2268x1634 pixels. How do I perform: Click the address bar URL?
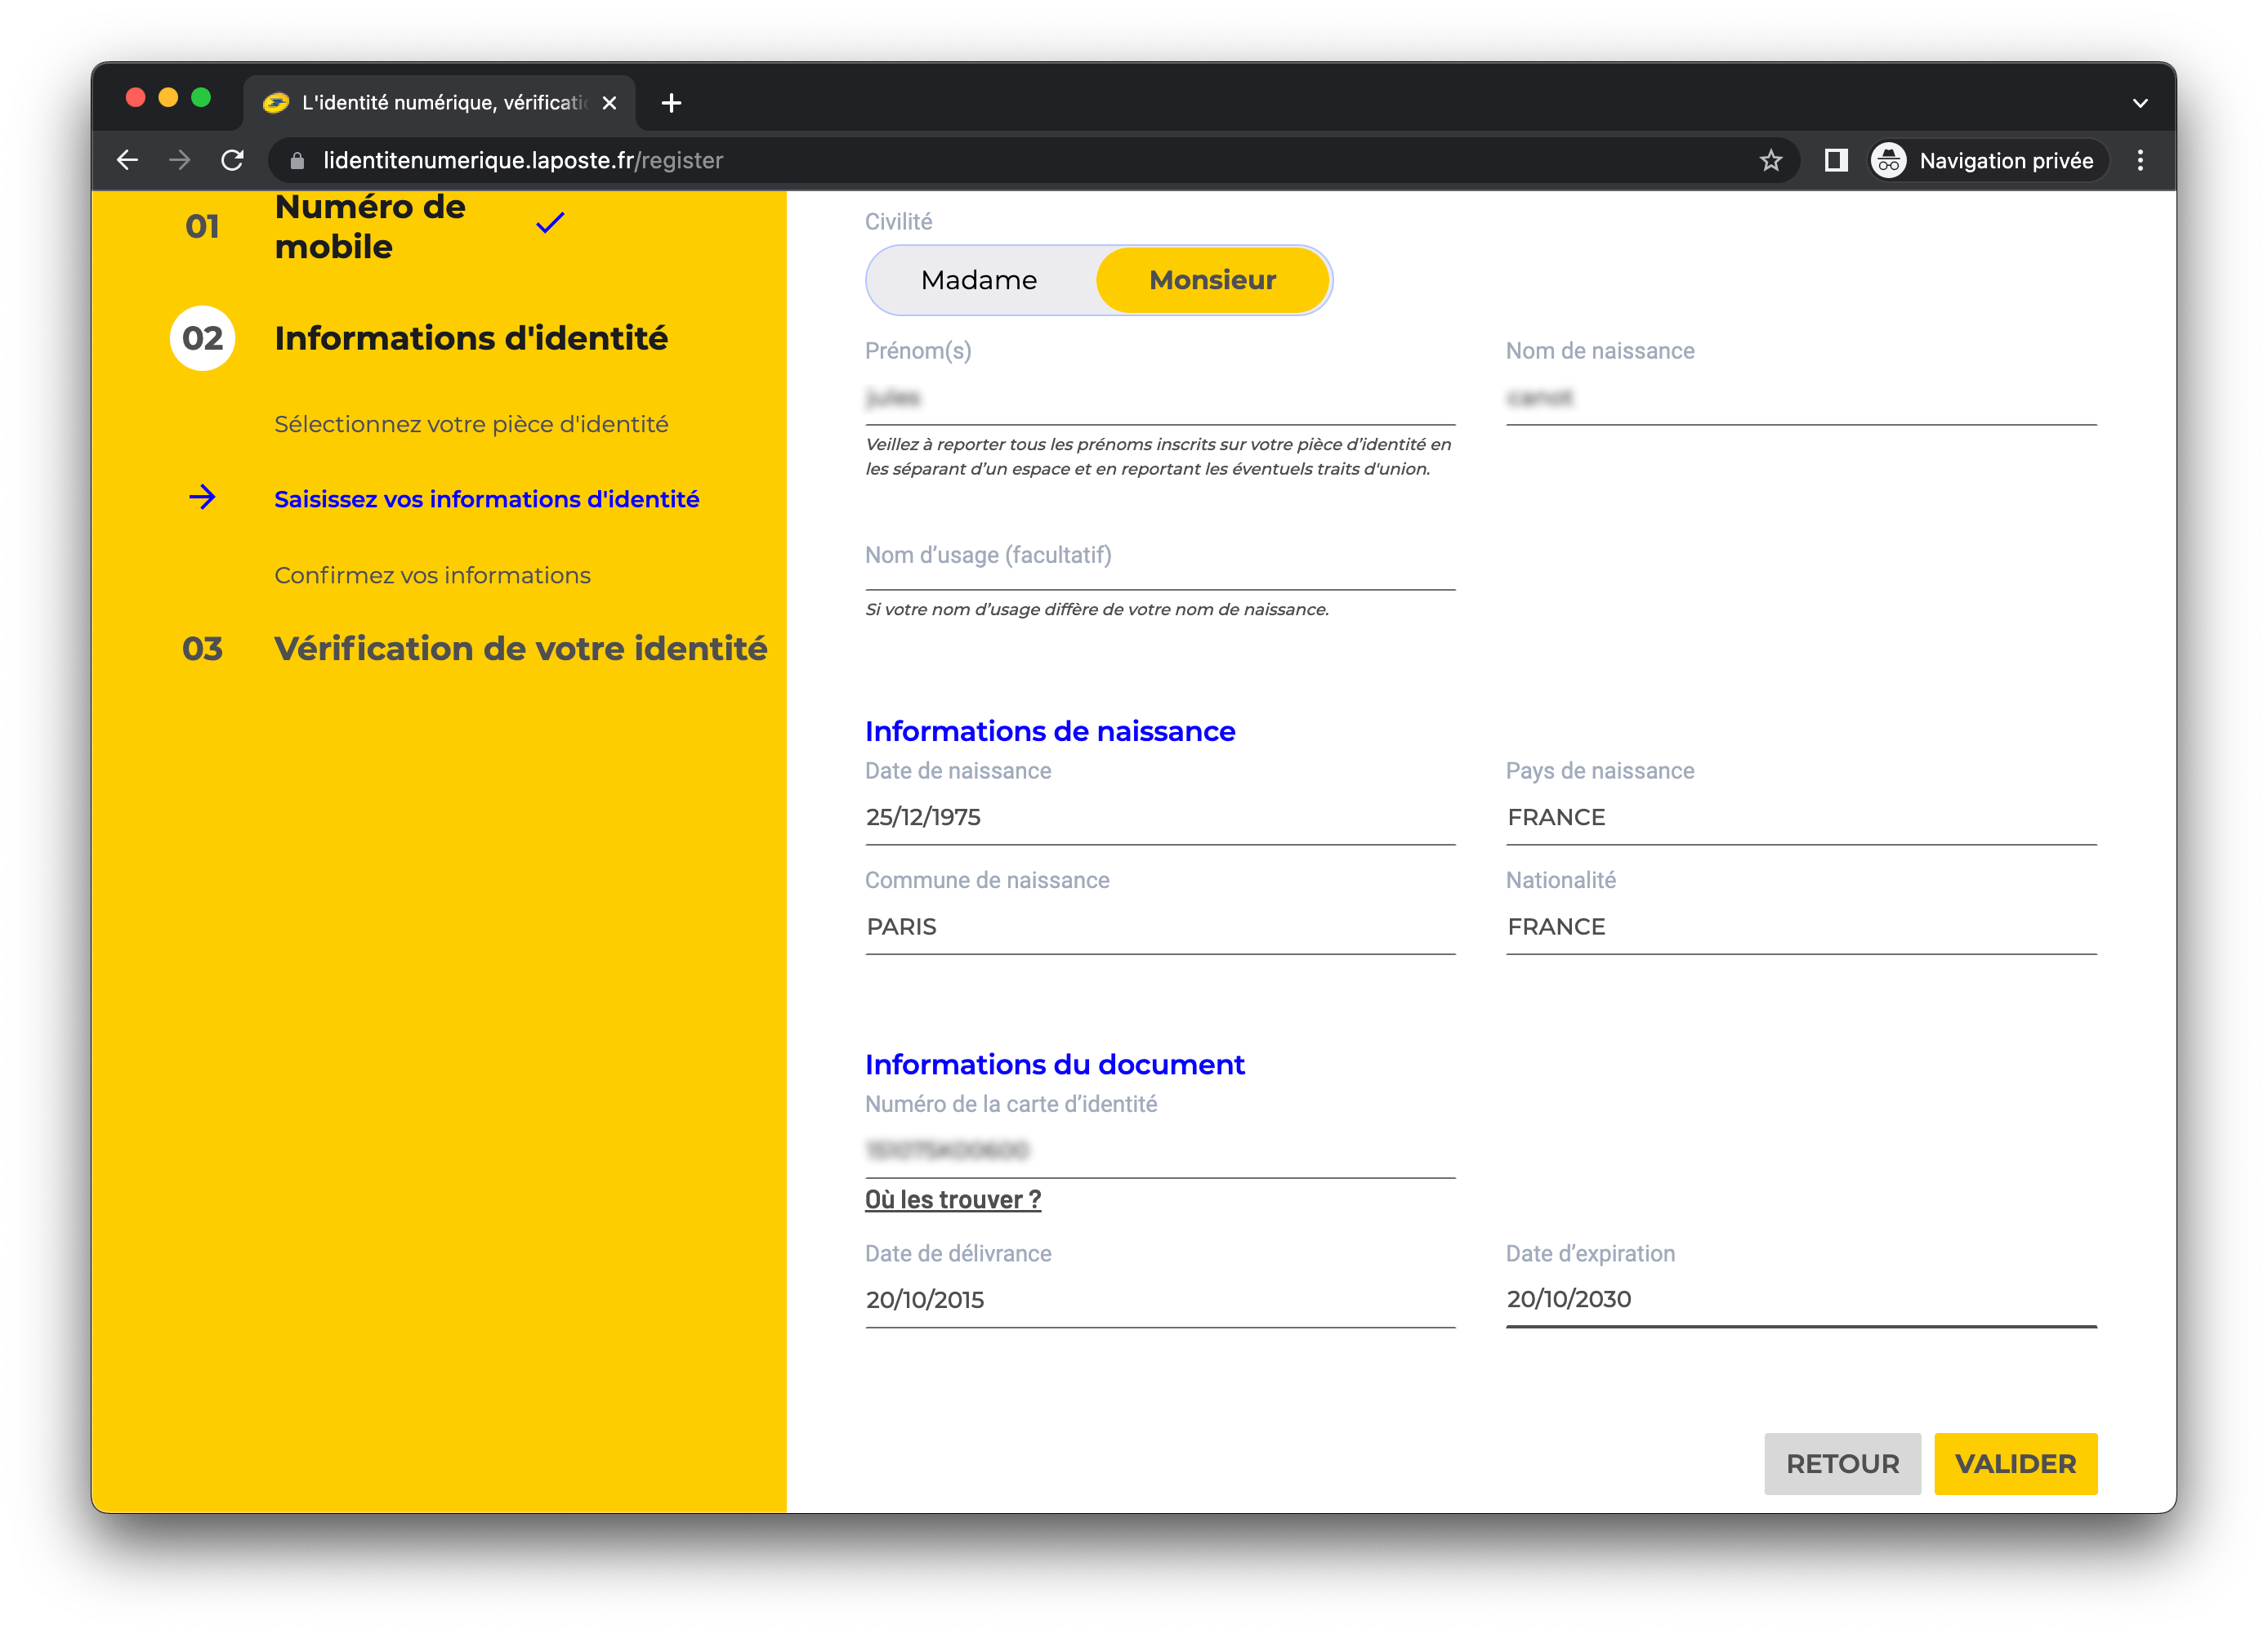click(522, 160)
